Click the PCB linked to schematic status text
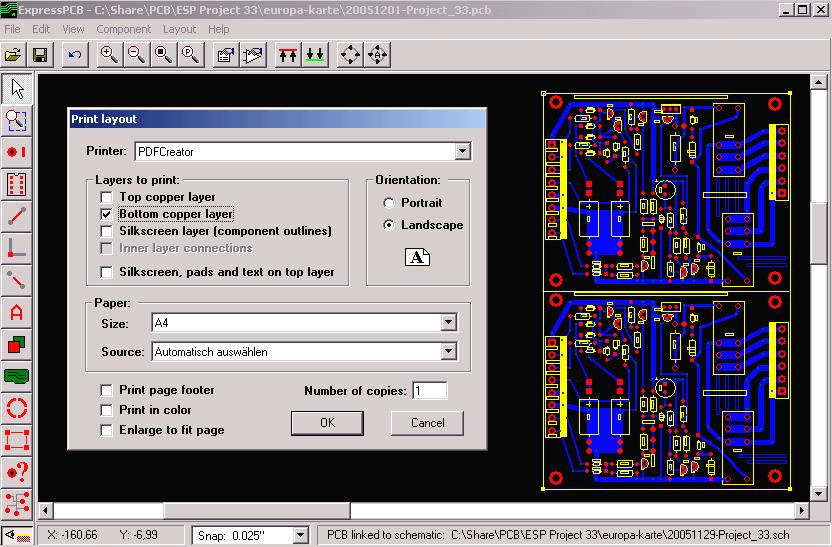Image resolution: width=832 pixels, height=547 pixels. coord(558,535)
